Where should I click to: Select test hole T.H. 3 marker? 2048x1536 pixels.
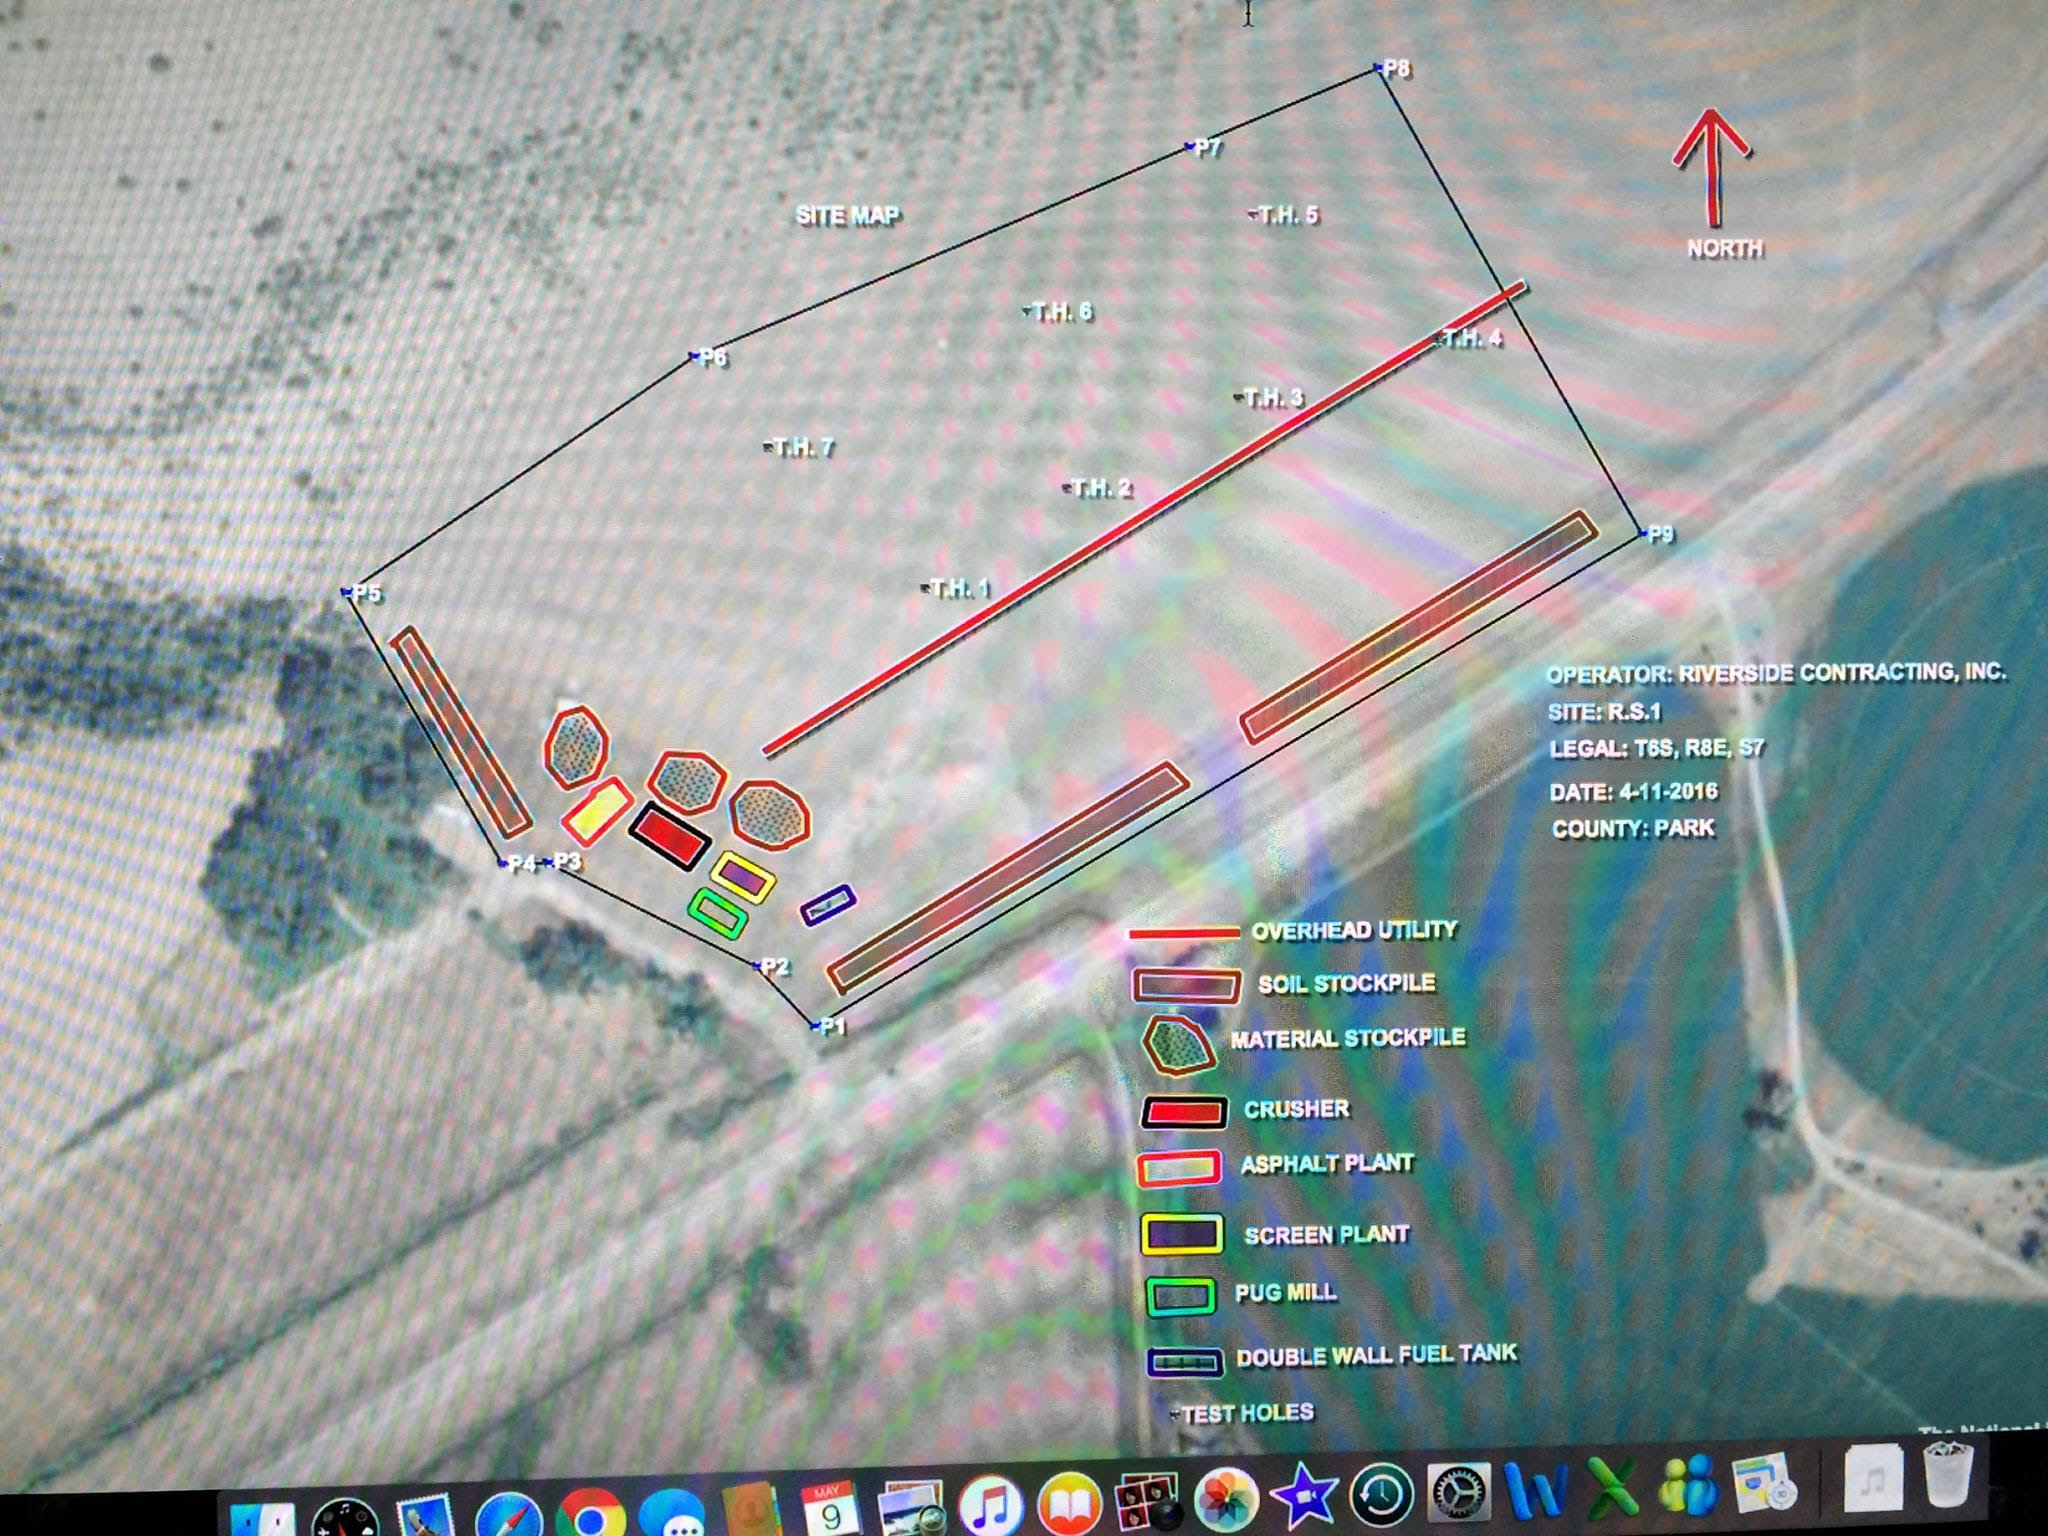(x=1240, y=397)
